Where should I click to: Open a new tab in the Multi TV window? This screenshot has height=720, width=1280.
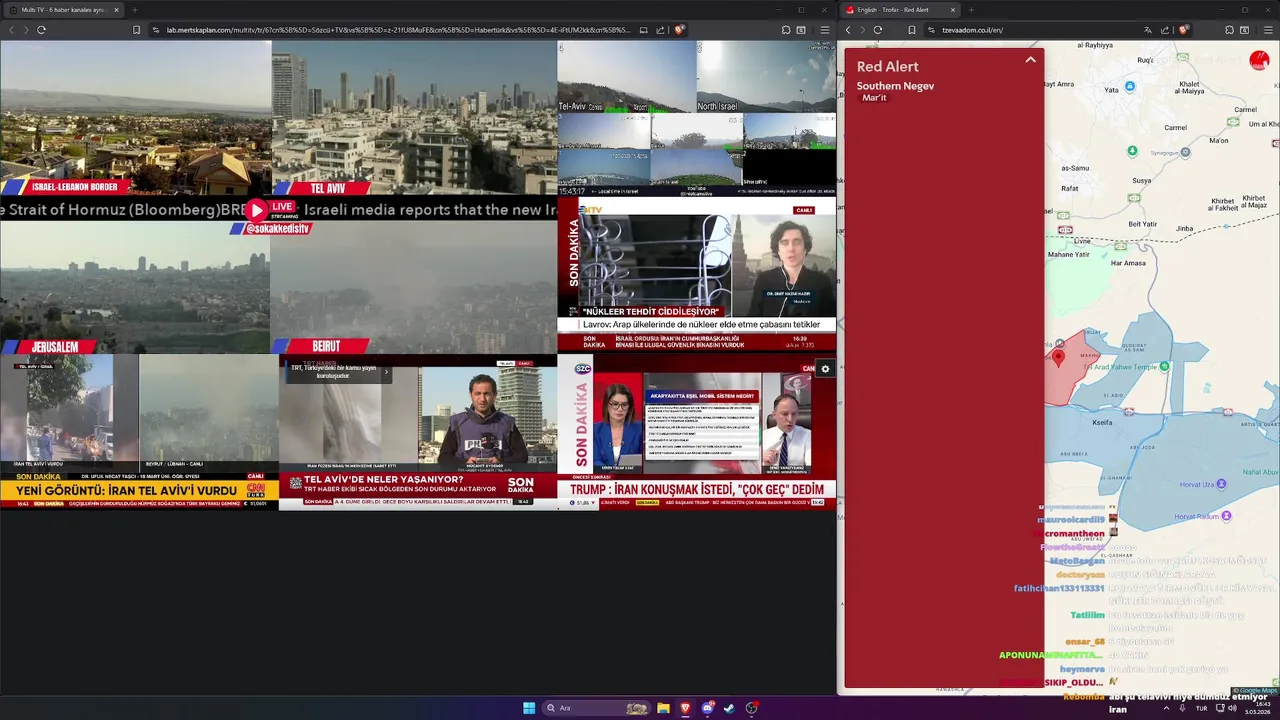click(134, 10)
